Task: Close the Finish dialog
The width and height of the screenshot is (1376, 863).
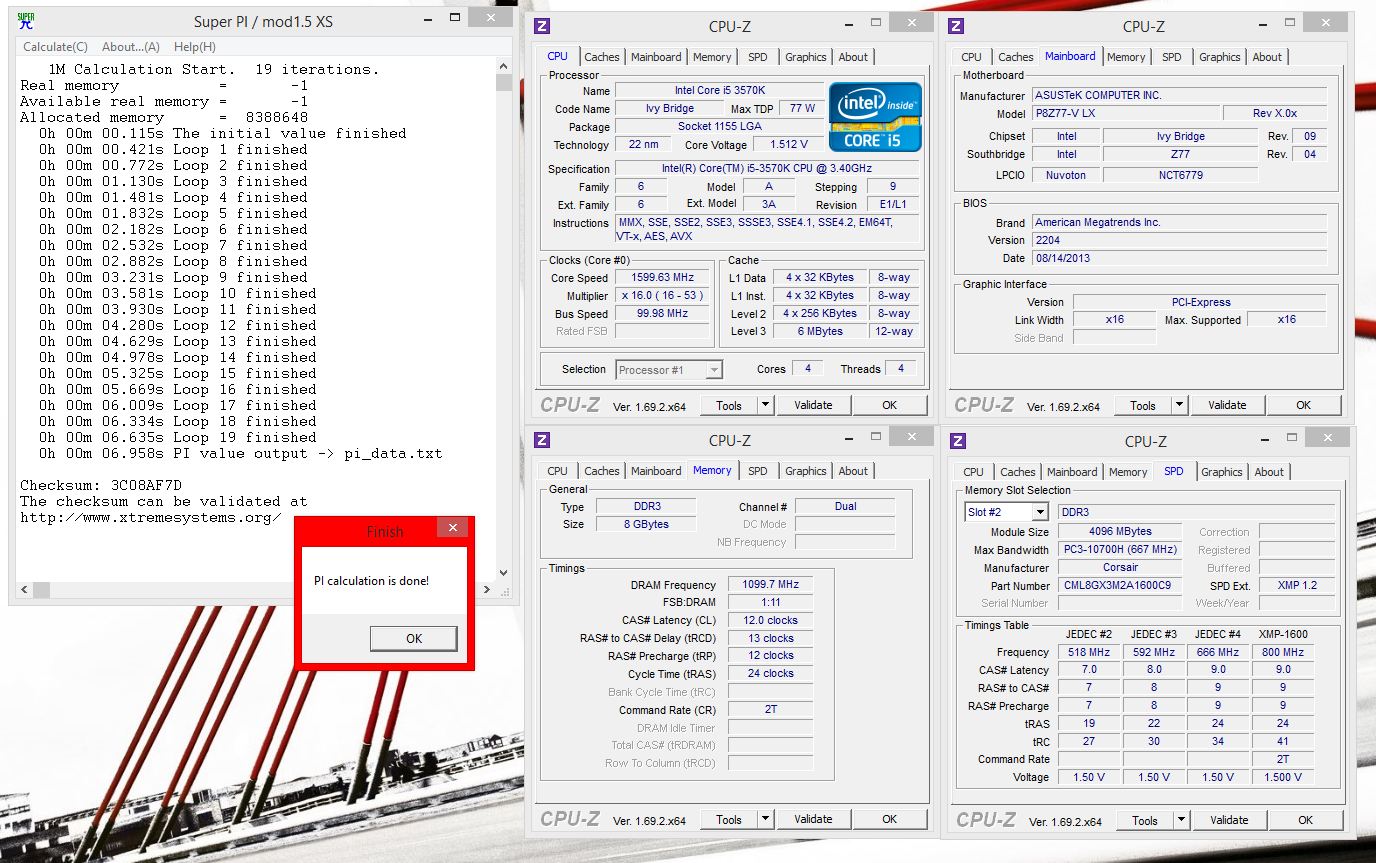Action: pos(452,527)
